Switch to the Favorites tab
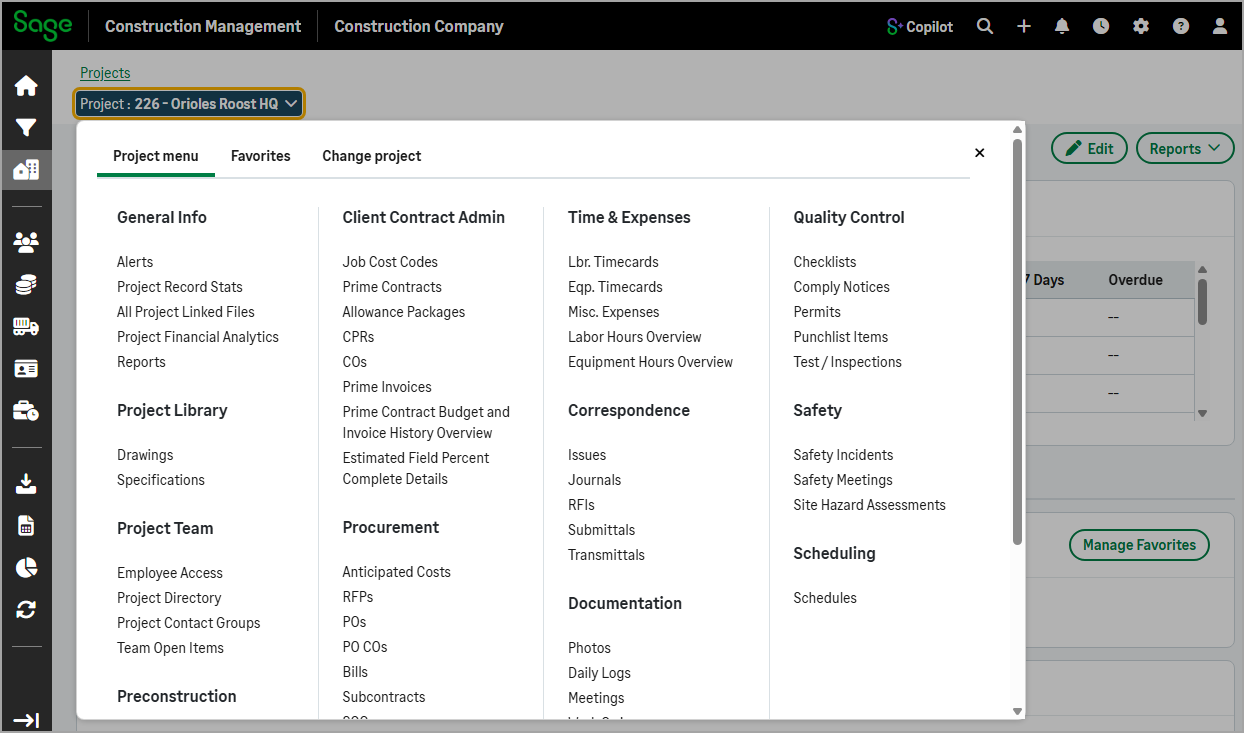Viewport: 1244px width, 733px height. (x=261, y=156)
